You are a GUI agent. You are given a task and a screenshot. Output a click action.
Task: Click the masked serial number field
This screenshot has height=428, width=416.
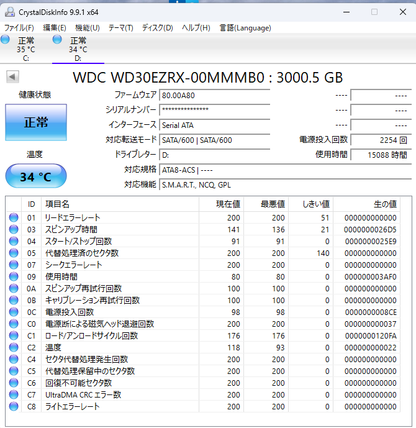pos(214,110)
